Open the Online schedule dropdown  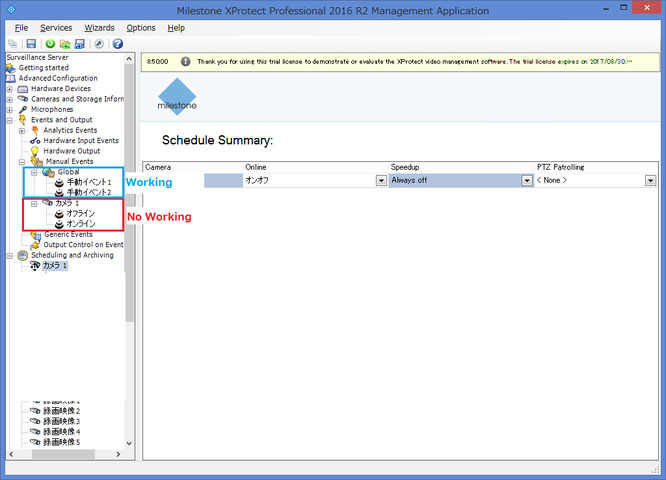(381, 181)
